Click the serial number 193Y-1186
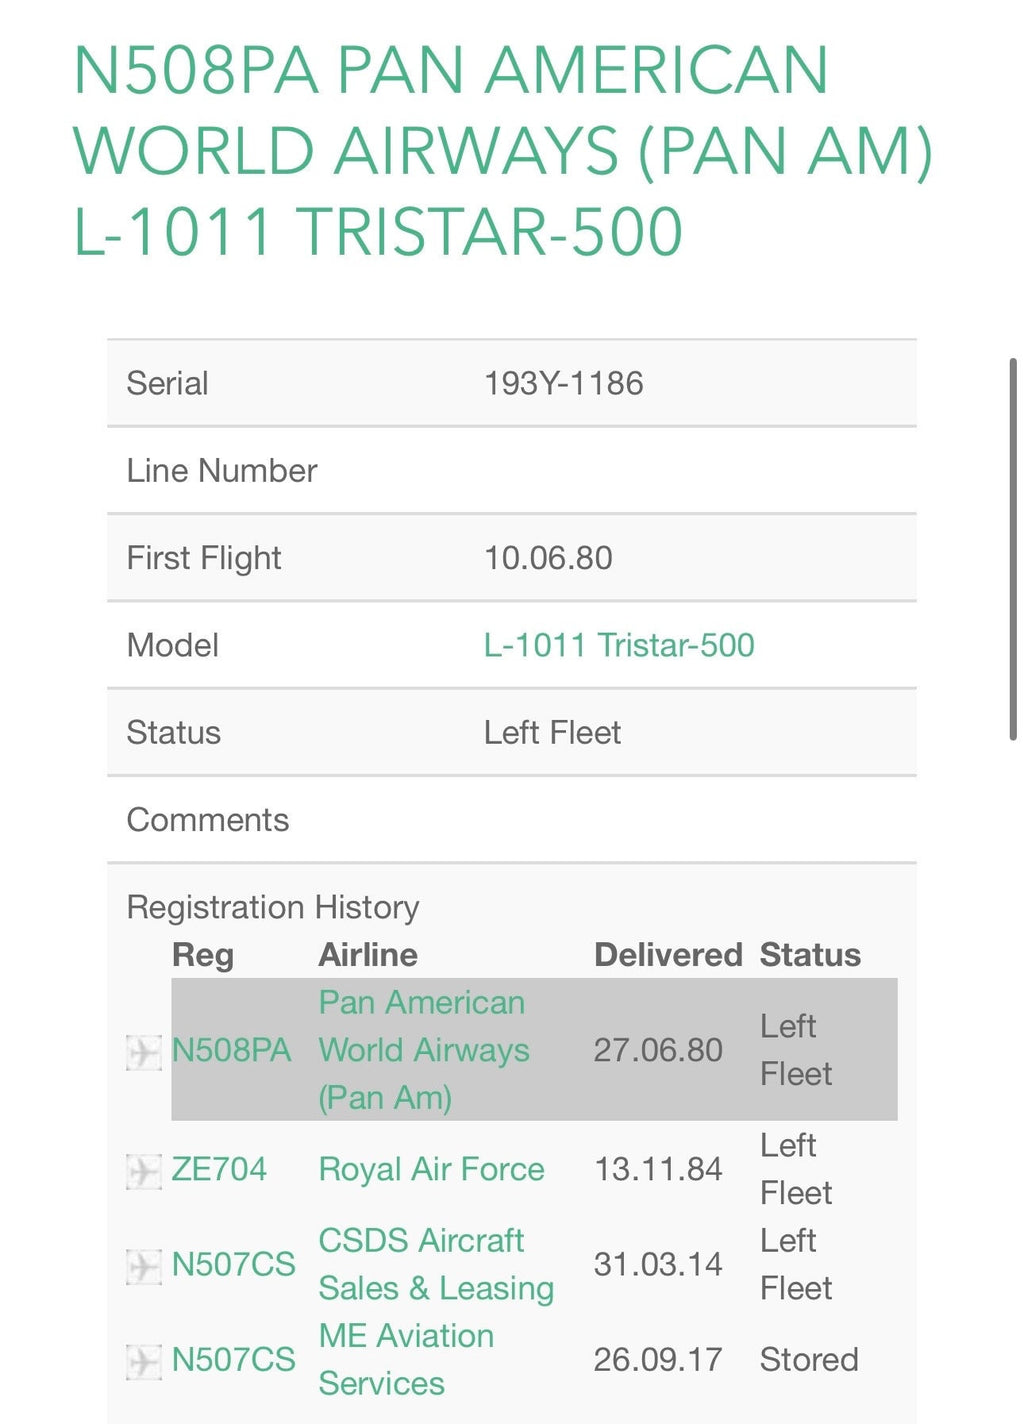This screenshot has height=1424, width=1024. tap(563, 383)
